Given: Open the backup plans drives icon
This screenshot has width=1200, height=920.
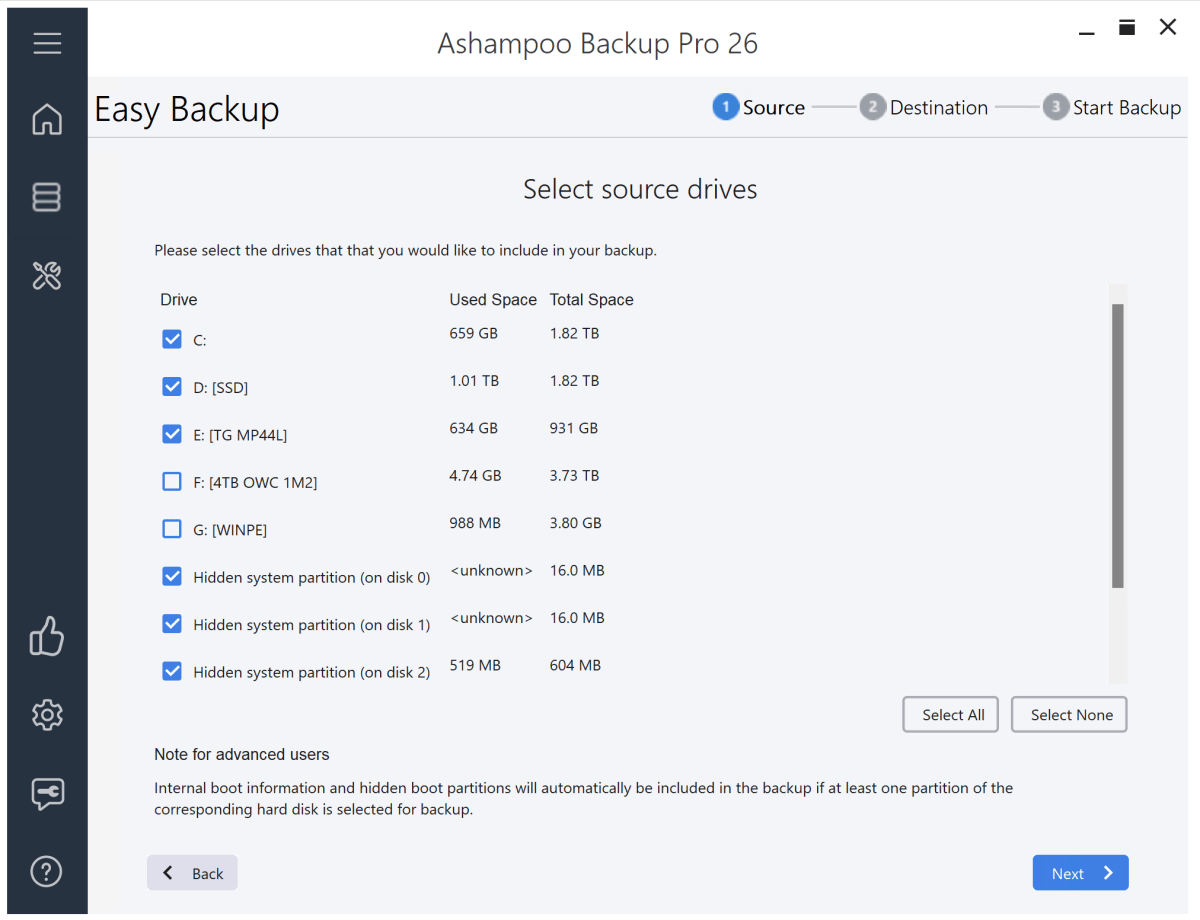Looking at the screenshot, I should click(47, 197).
